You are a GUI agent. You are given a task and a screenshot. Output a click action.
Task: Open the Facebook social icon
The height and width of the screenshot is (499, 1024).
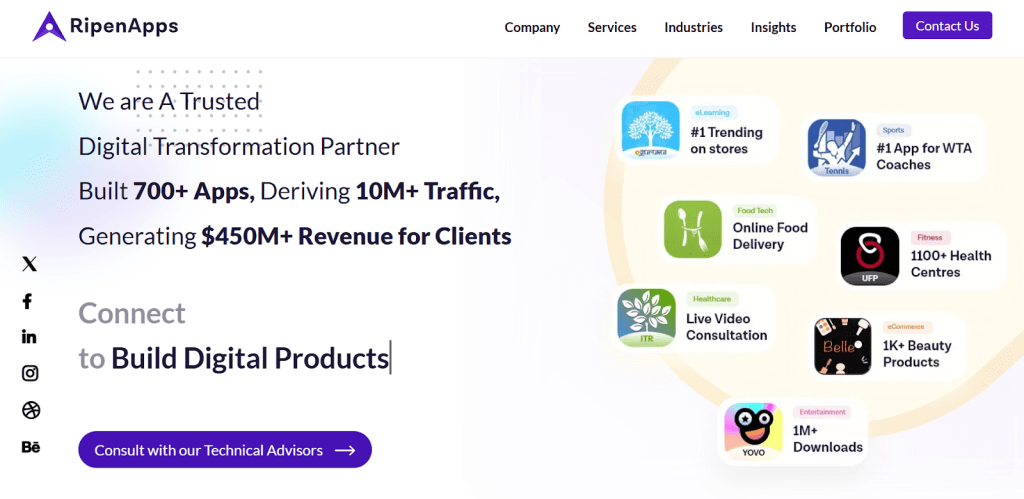(28, 301)
